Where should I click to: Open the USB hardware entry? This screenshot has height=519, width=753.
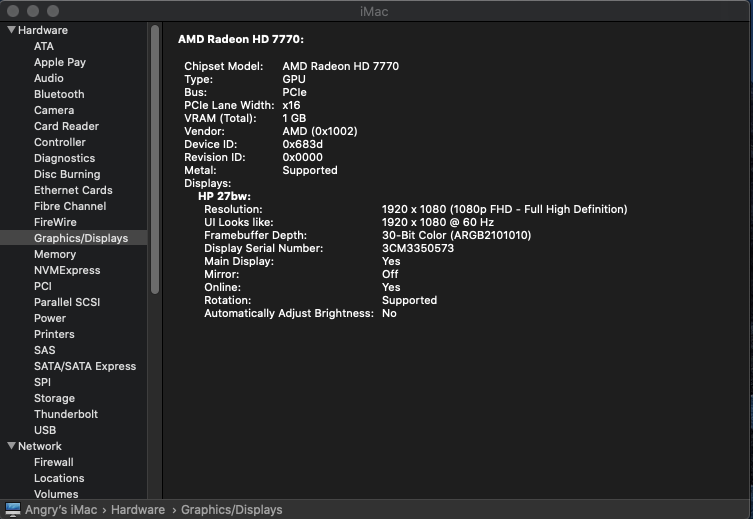click(x=45, y=430)
